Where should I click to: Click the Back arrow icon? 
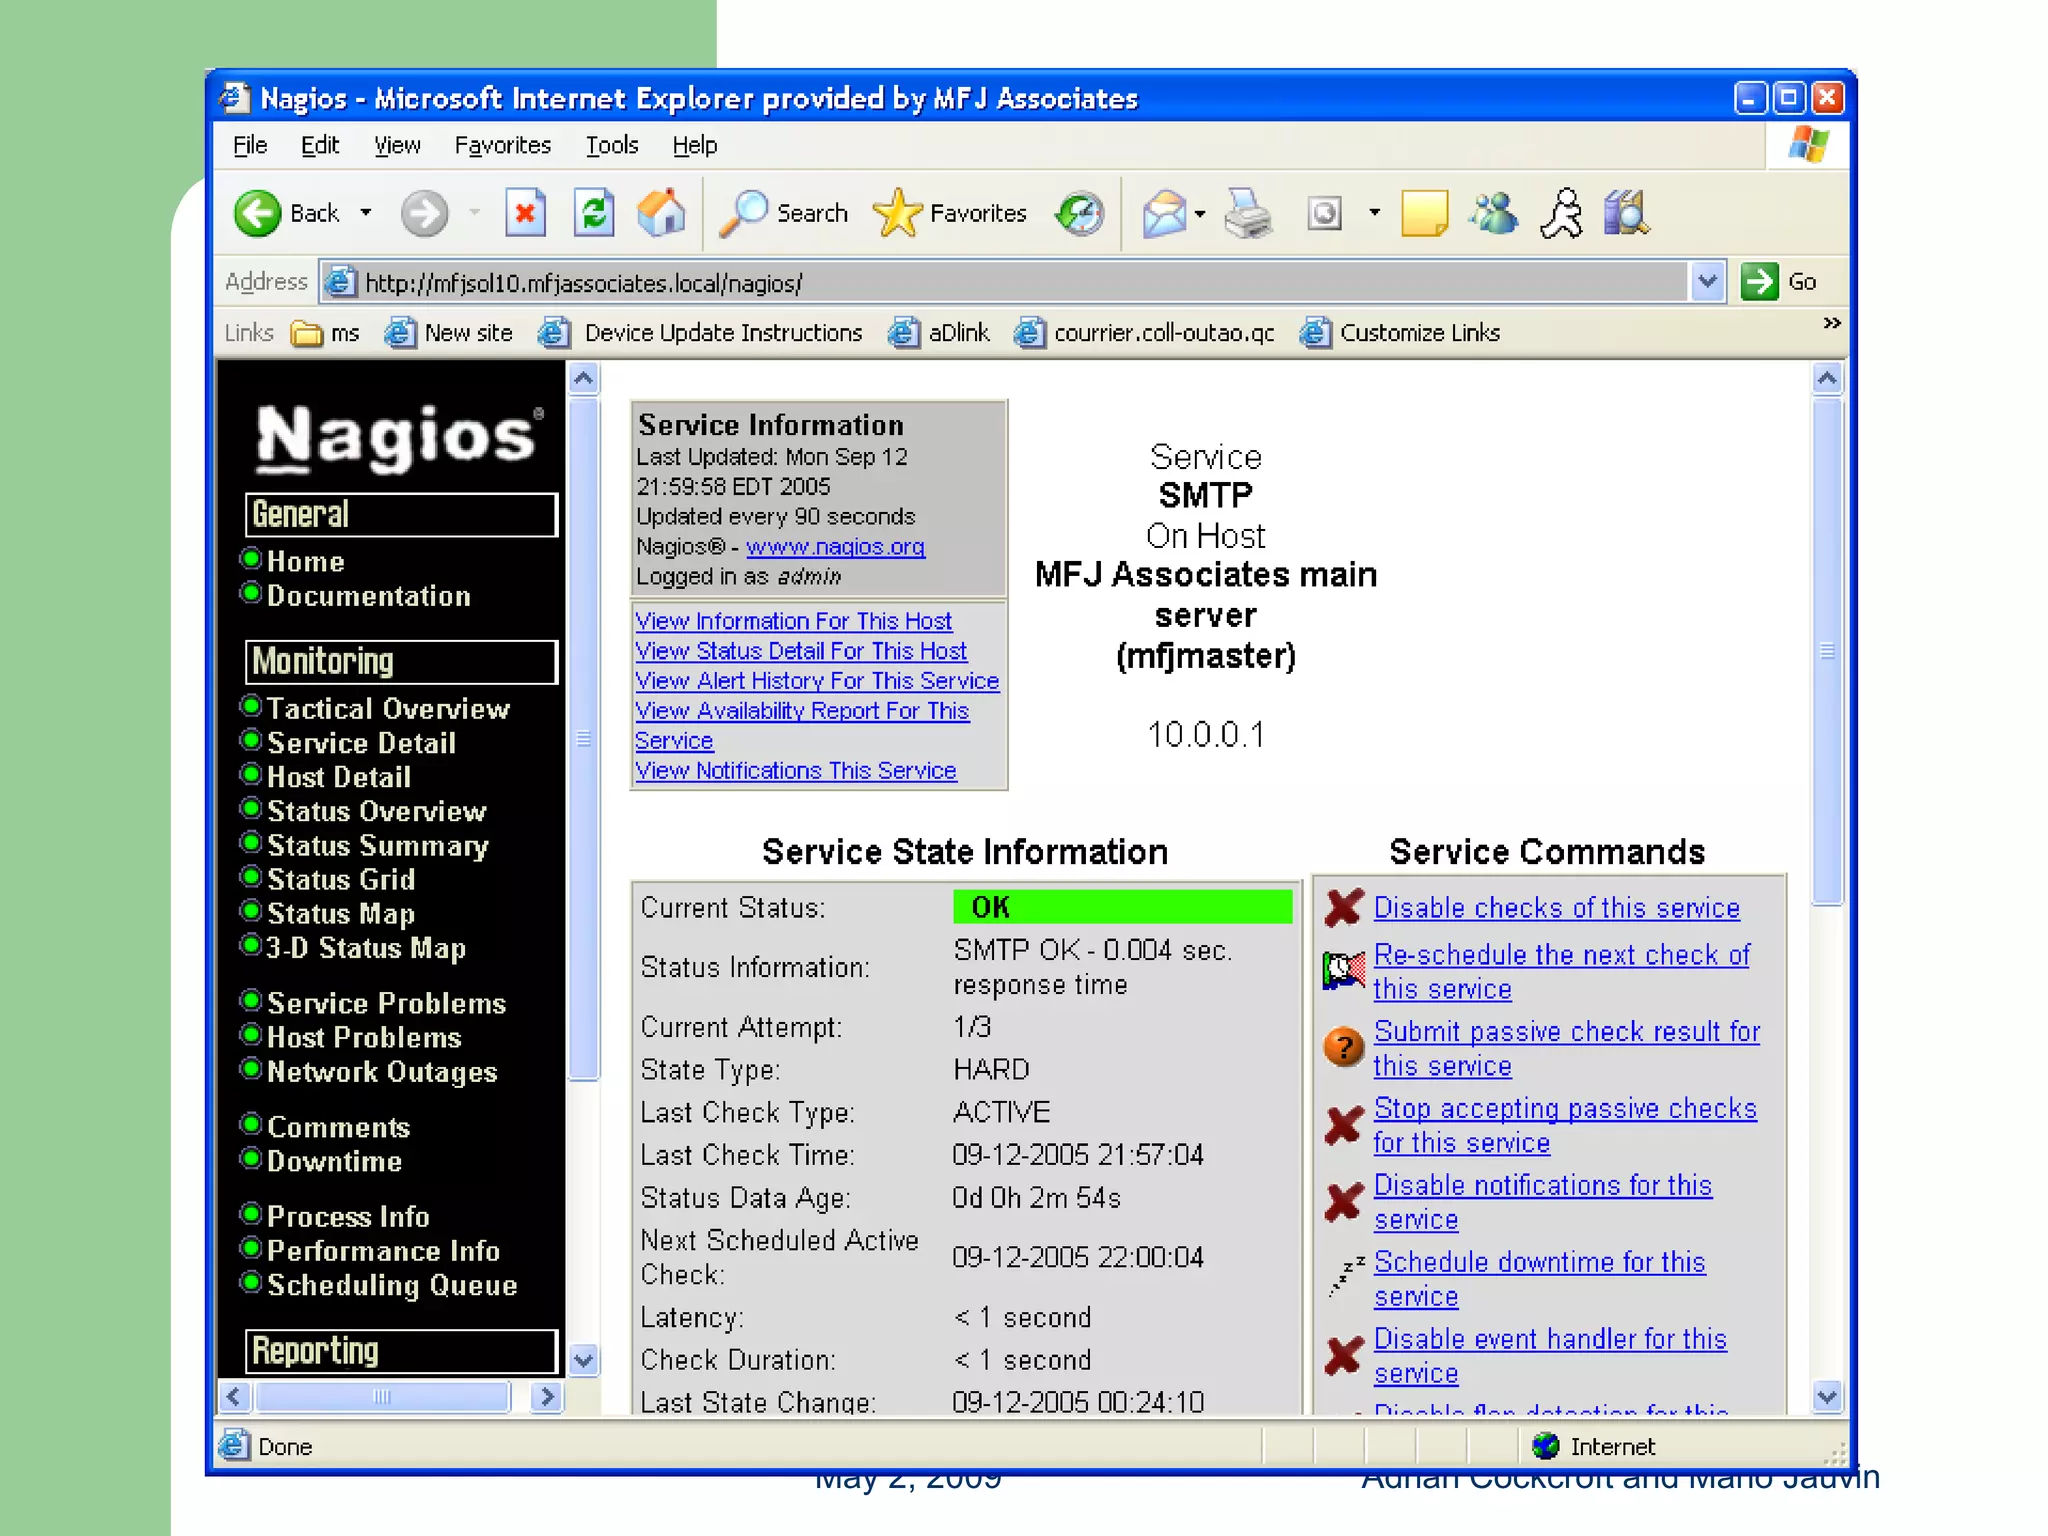pos(257,213)
